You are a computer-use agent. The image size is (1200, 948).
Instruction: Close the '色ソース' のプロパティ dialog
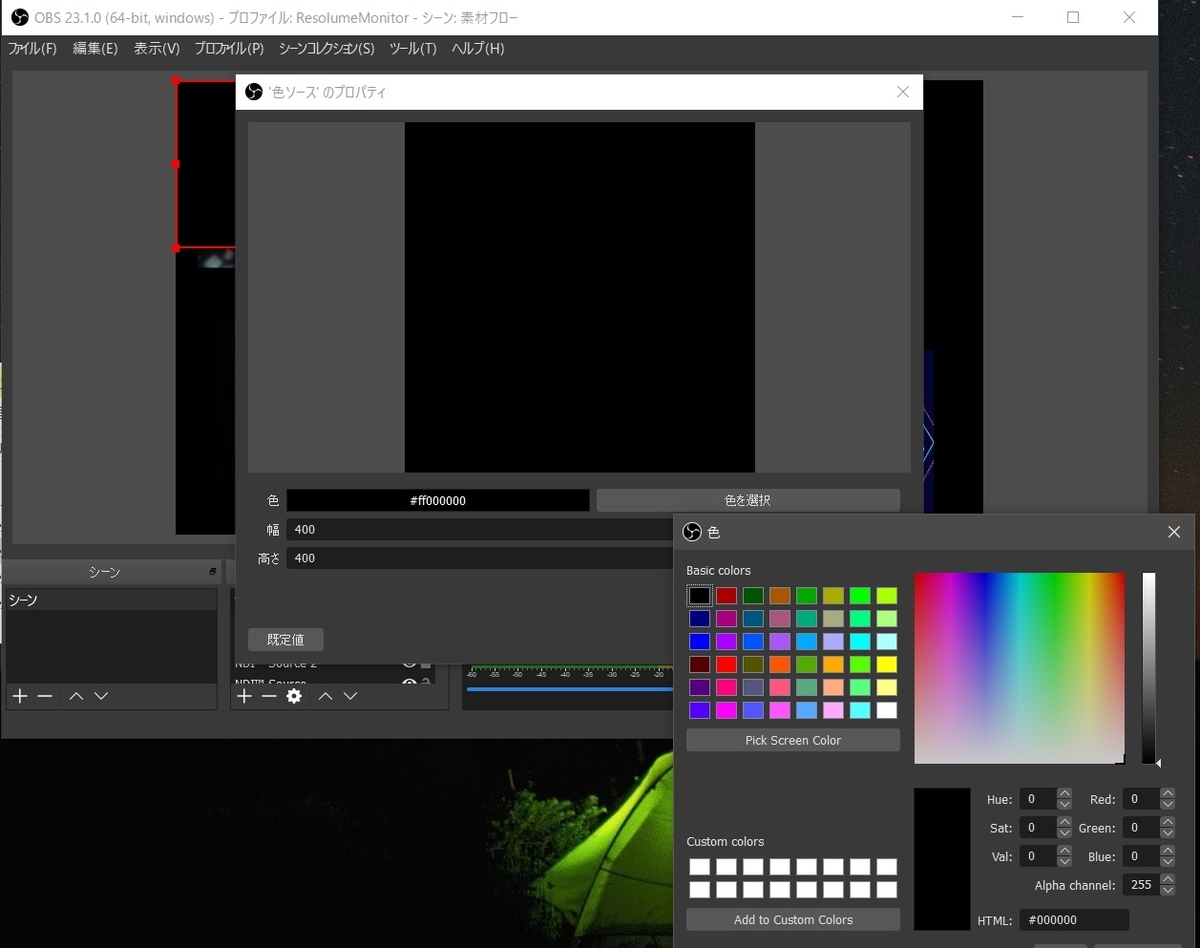(903, 92)
